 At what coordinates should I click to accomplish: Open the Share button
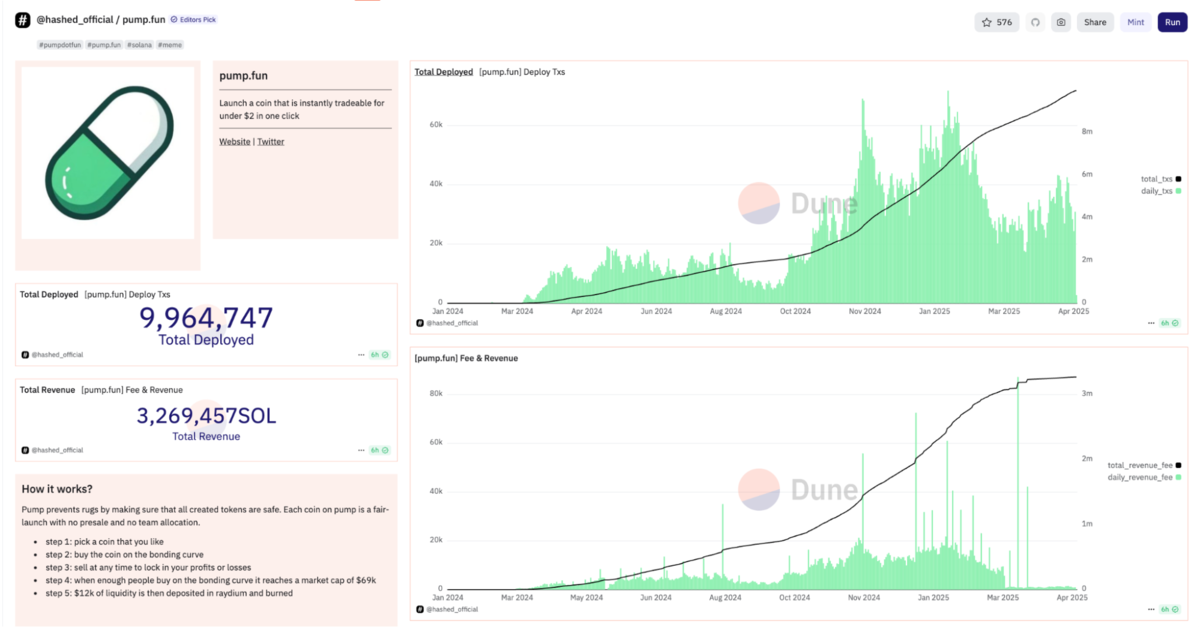tap(1095, 22)
